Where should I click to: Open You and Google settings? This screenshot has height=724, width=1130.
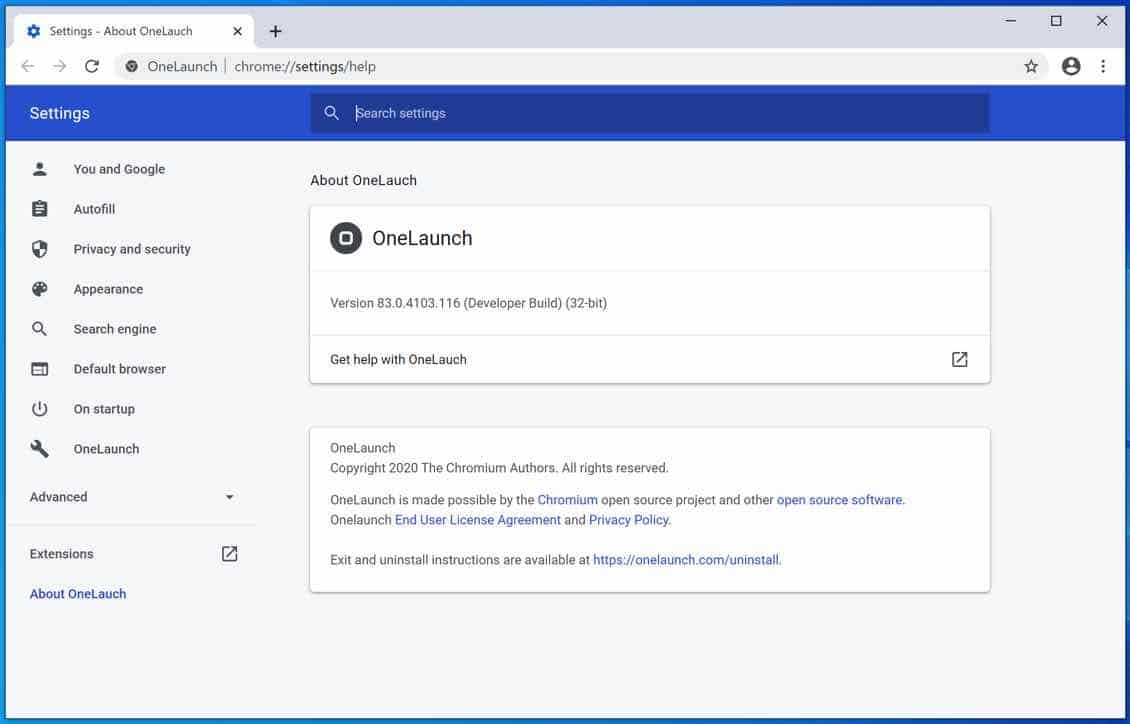click(119, 169)
